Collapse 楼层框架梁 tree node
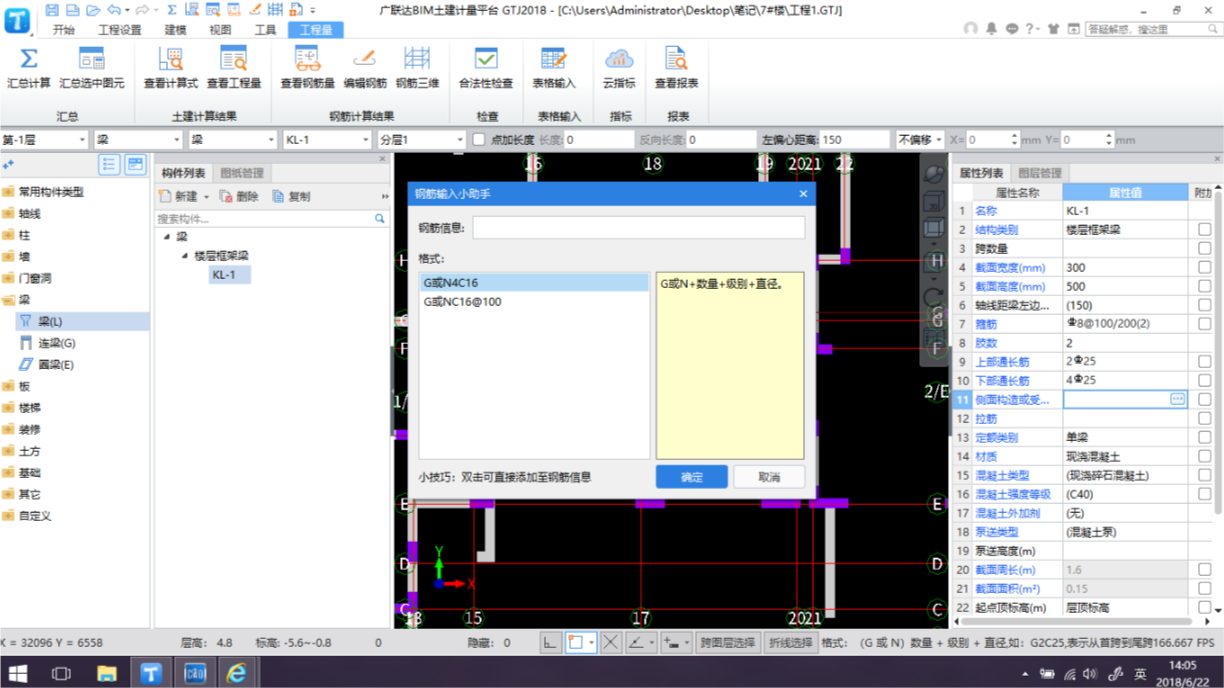The height and width of the screenshot is (688, 1224). coord(184,256)
